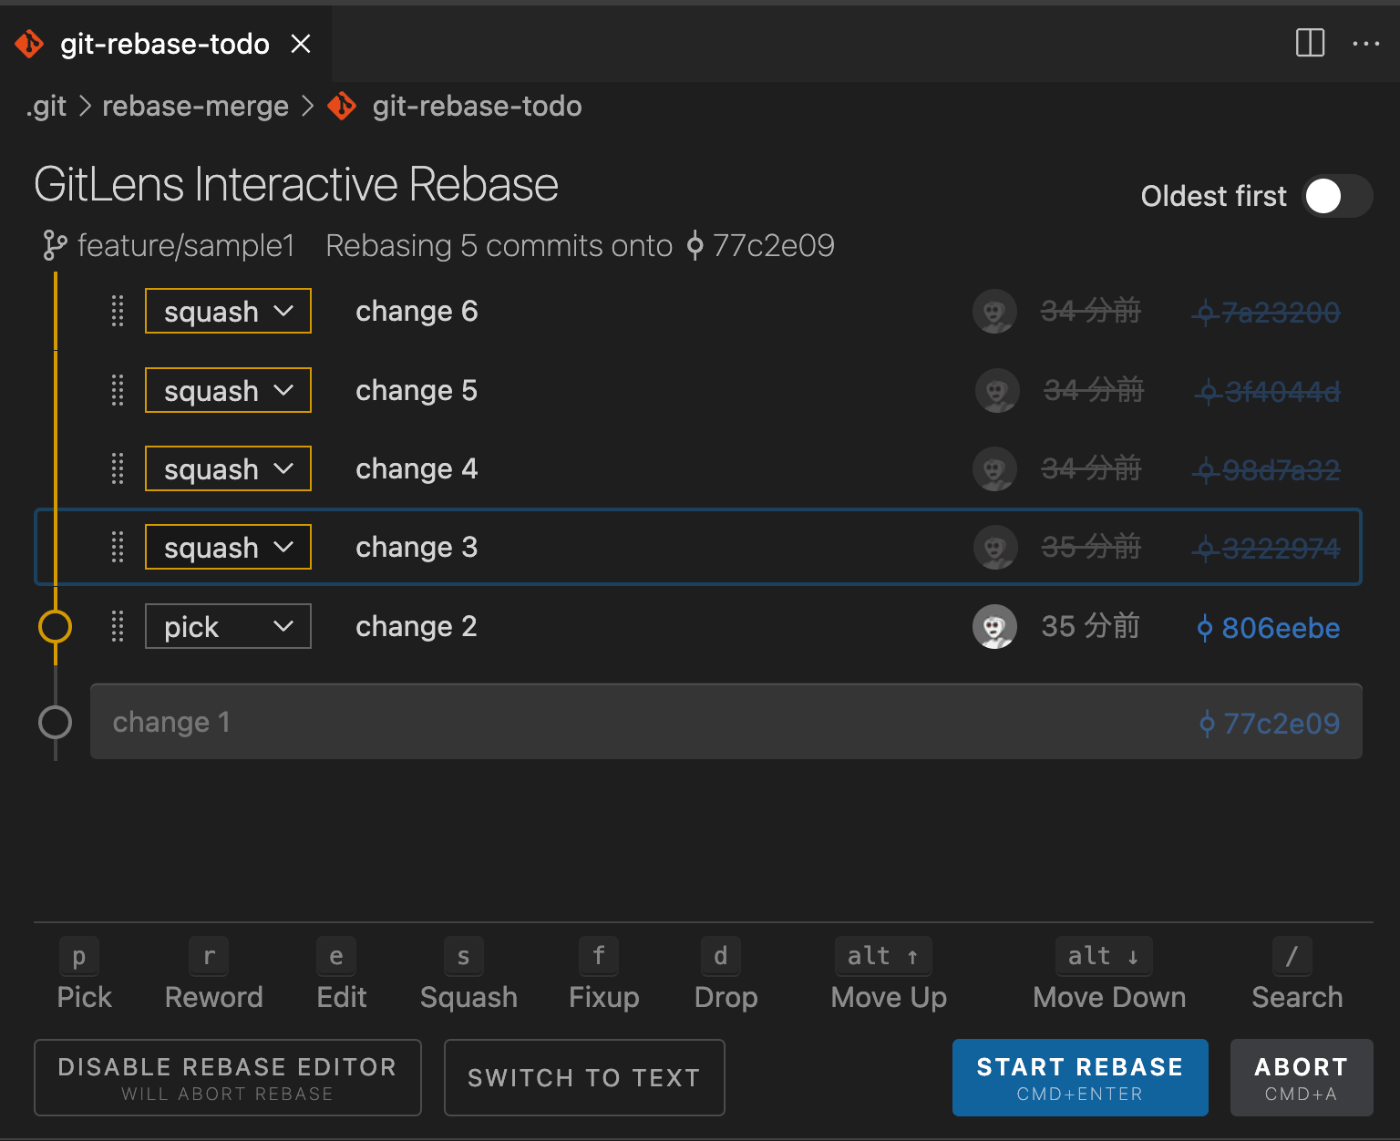Click the drag handle of change 5
This screenshot has height=1141, width=1400.
[x=117, y=390]
